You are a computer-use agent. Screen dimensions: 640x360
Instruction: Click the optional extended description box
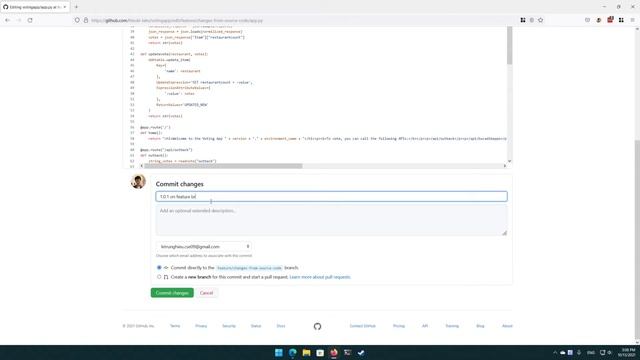coord(331,220)
